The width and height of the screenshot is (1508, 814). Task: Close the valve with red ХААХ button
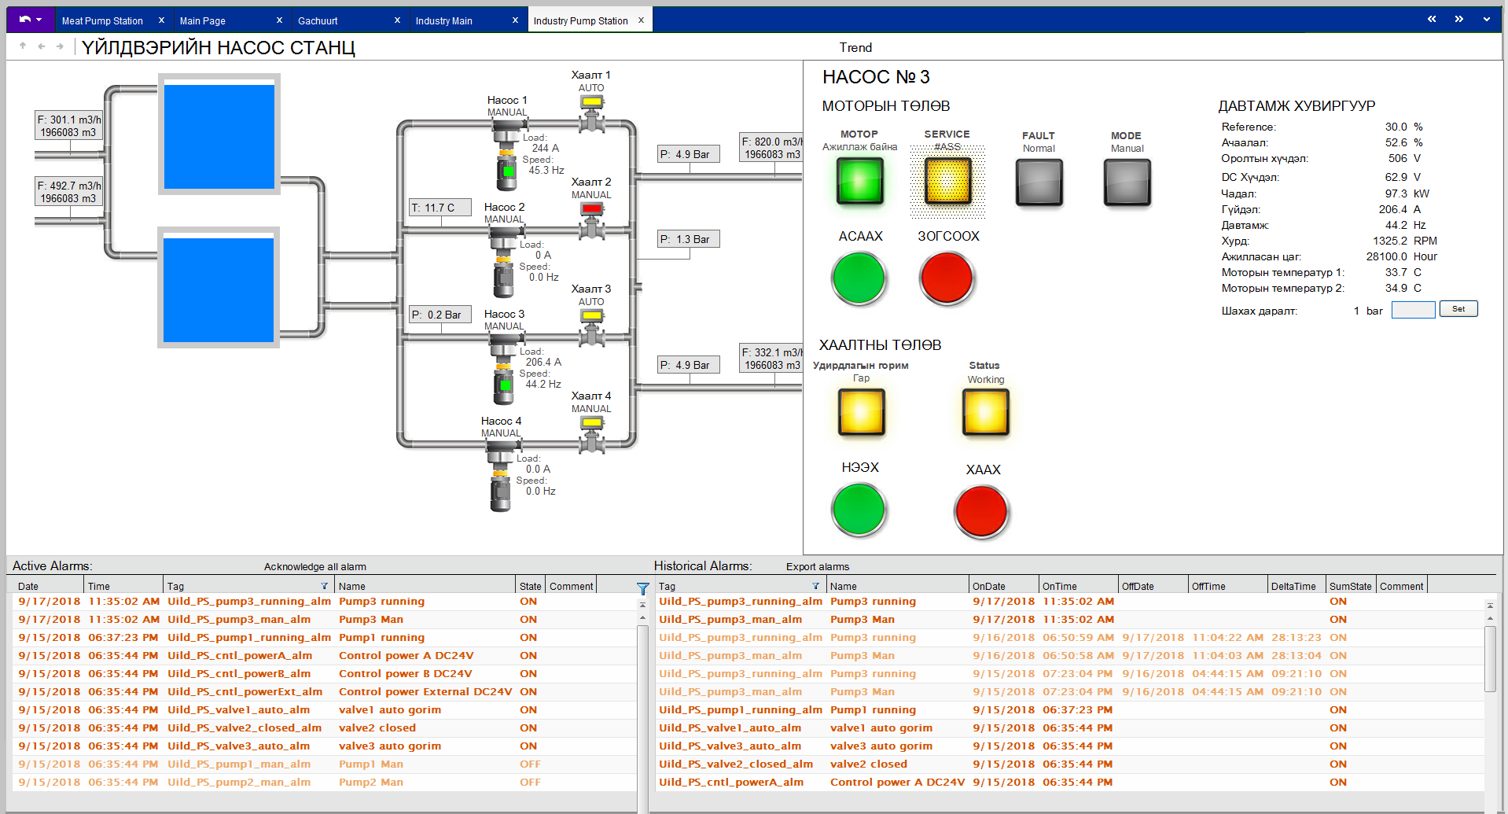pos(982,511)
